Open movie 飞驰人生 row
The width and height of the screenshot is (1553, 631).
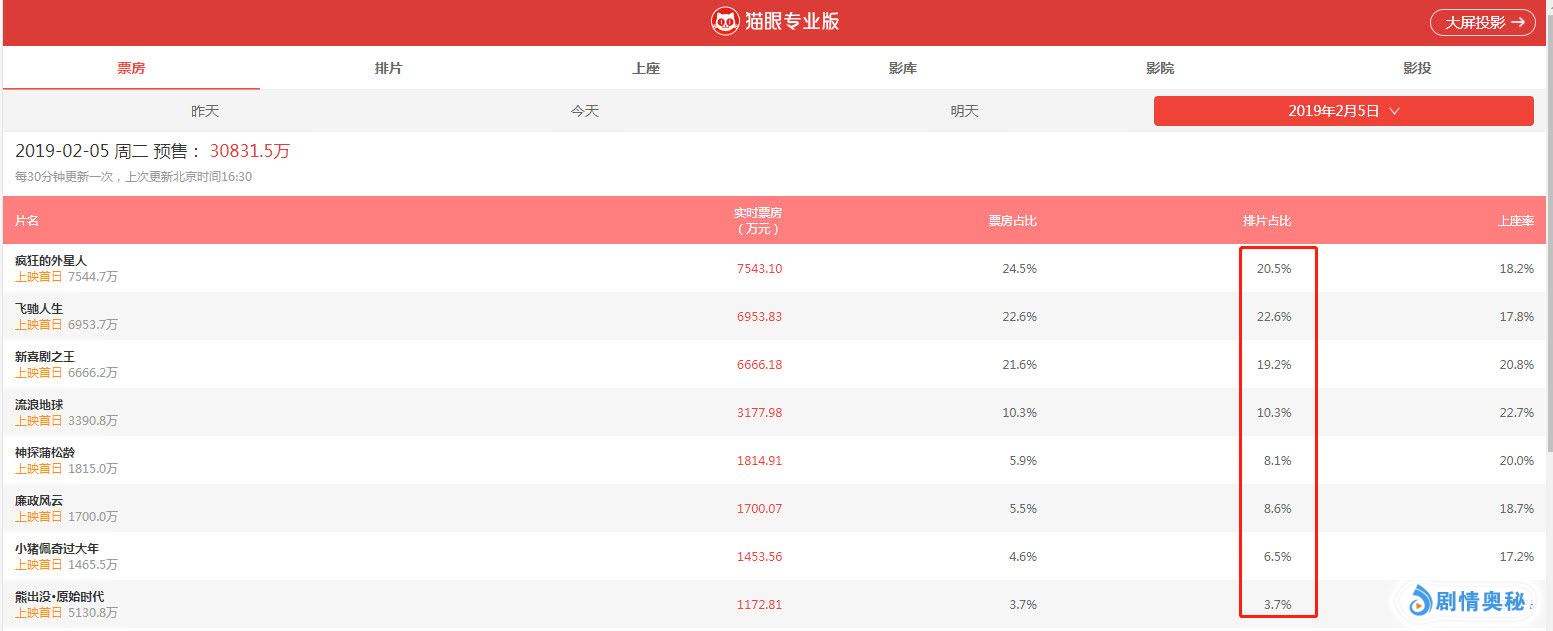click(39, 308)
